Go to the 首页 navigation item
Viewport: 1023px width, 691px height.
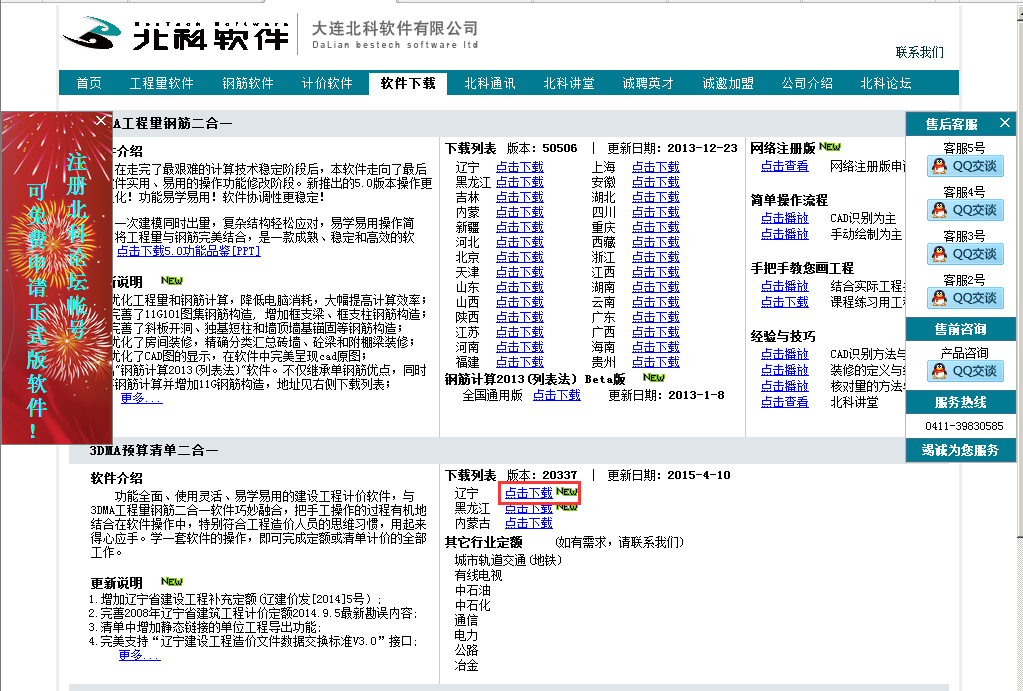89,83
